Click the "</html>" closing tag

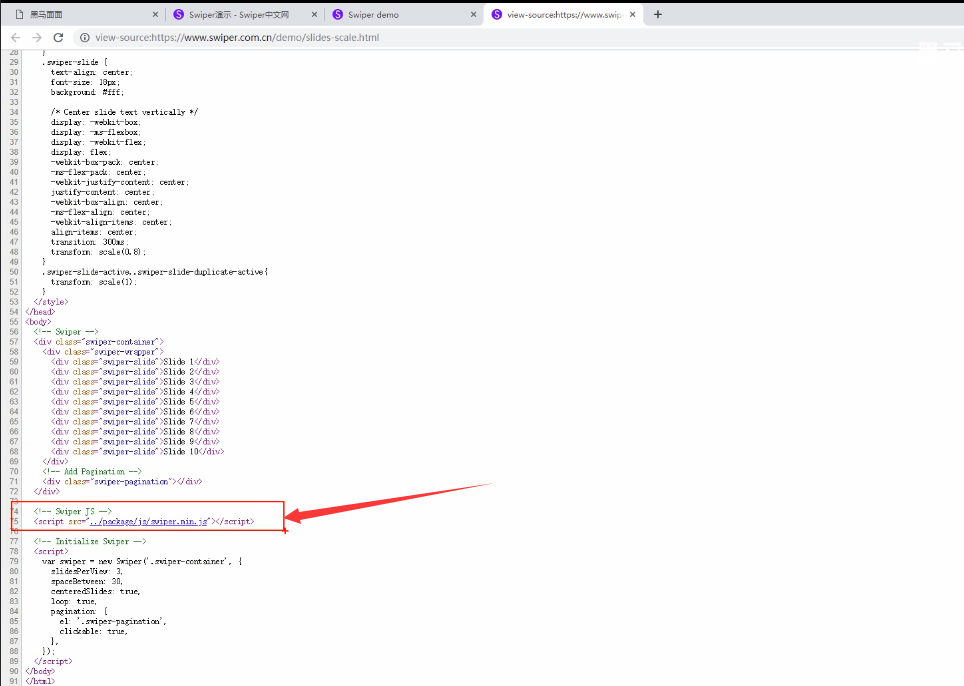click(x=40, y=681)
